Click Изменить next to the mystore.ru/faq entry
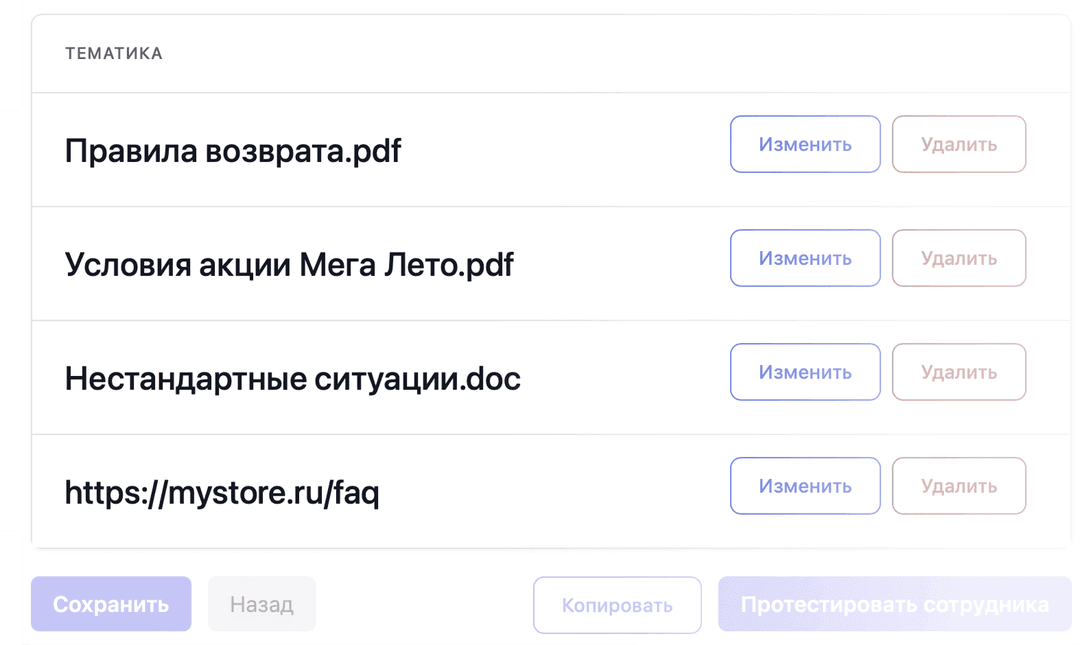1080x645 pixels. (805, 485)
